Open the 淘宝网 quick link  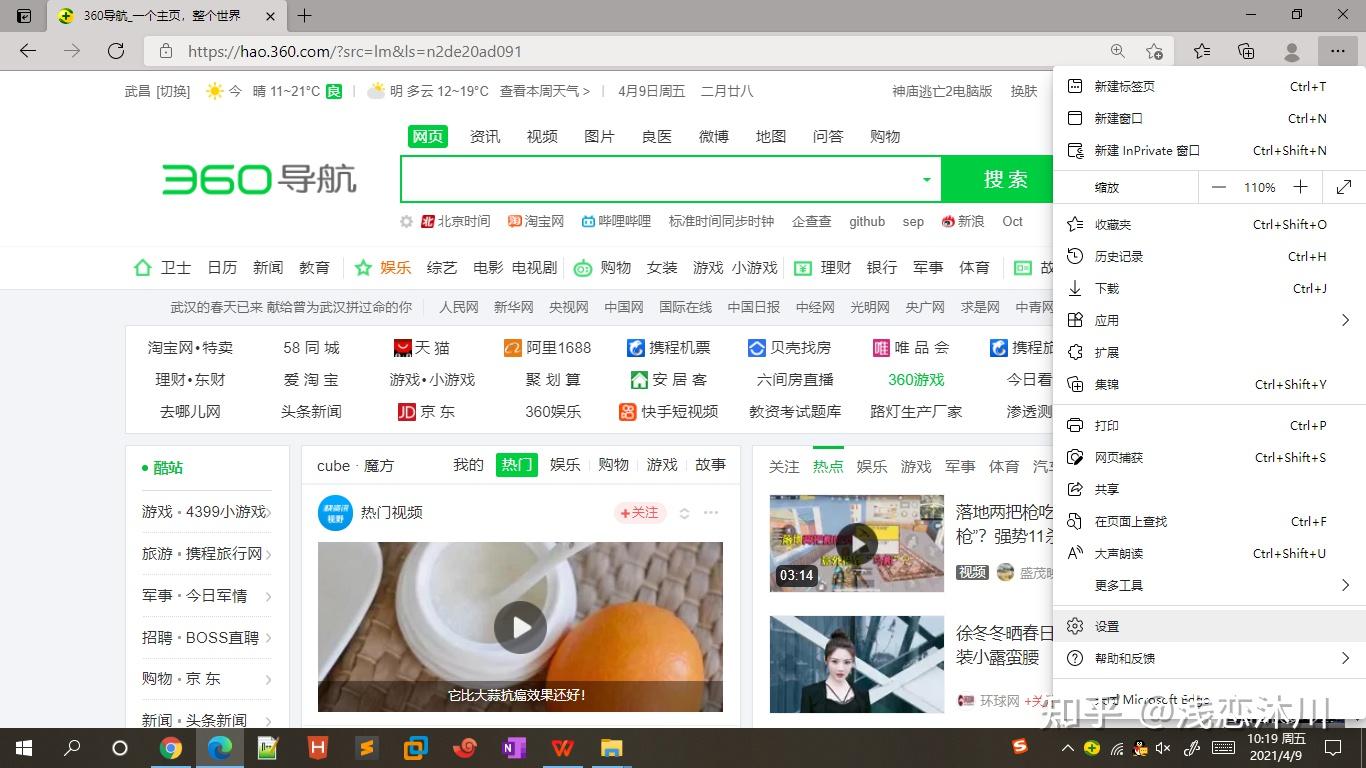pos(536,222)
